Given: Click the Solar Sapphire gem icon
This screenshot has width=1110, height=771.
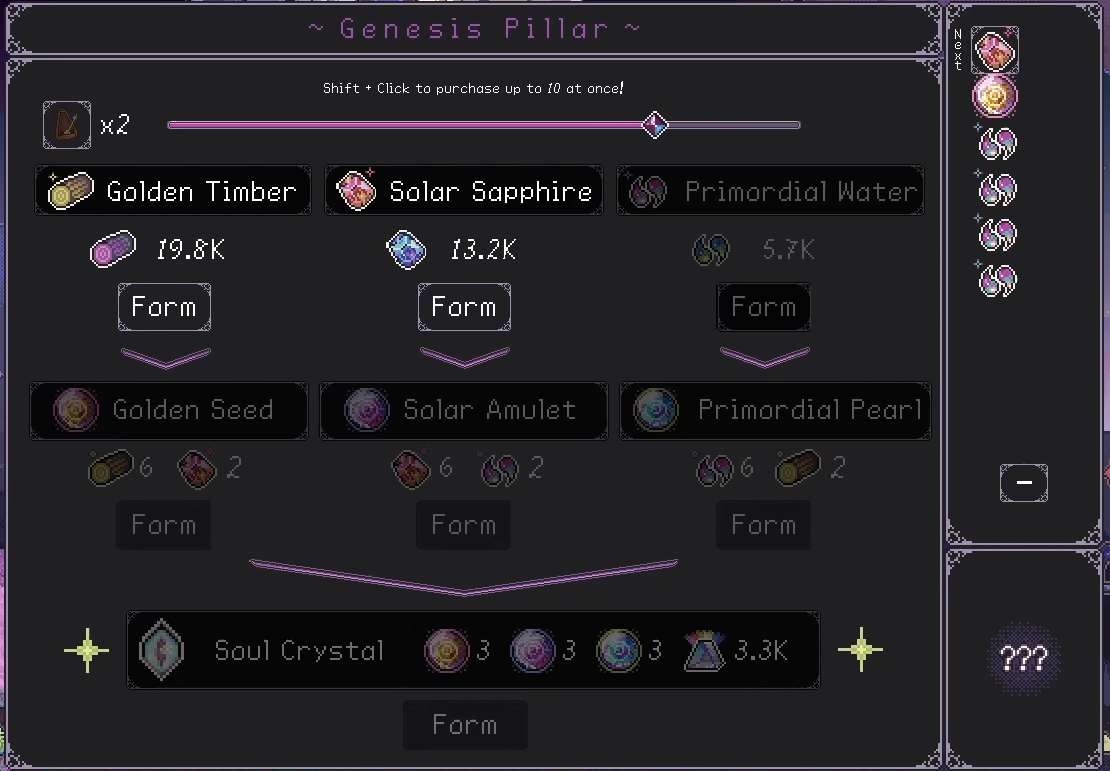Looking at the screenshot, I should [x=357, y=191].
